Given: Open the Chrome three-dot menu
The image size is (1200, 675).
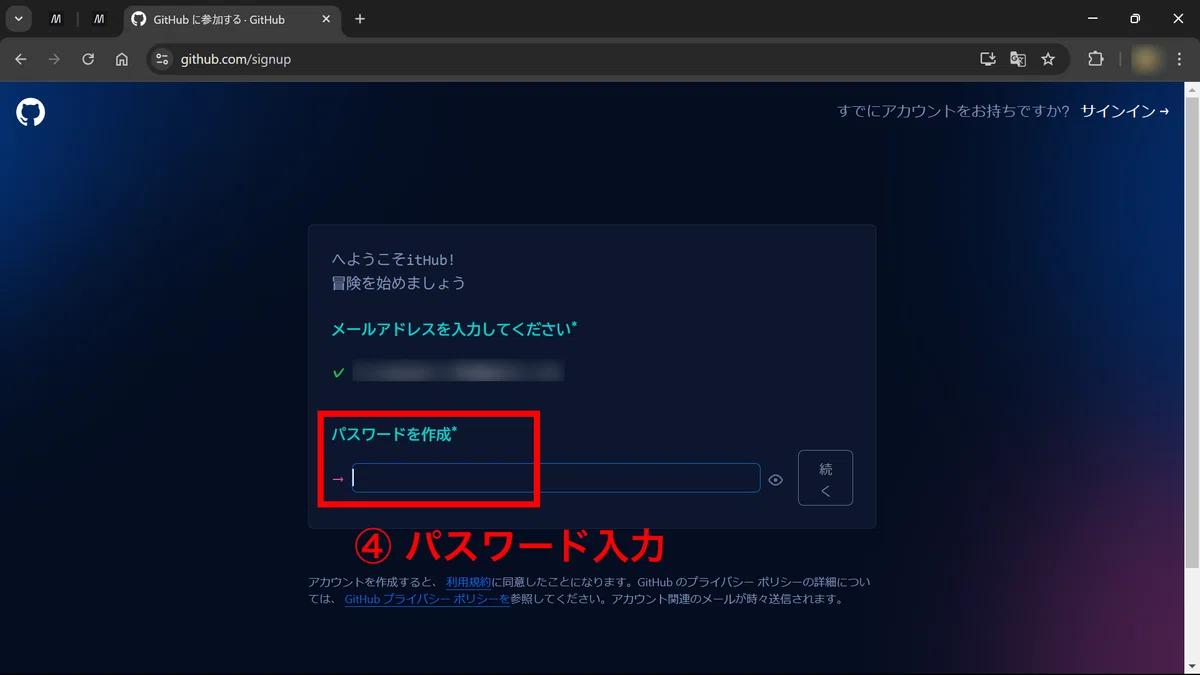Looking at the screenshot, I should coord(1180,59).
